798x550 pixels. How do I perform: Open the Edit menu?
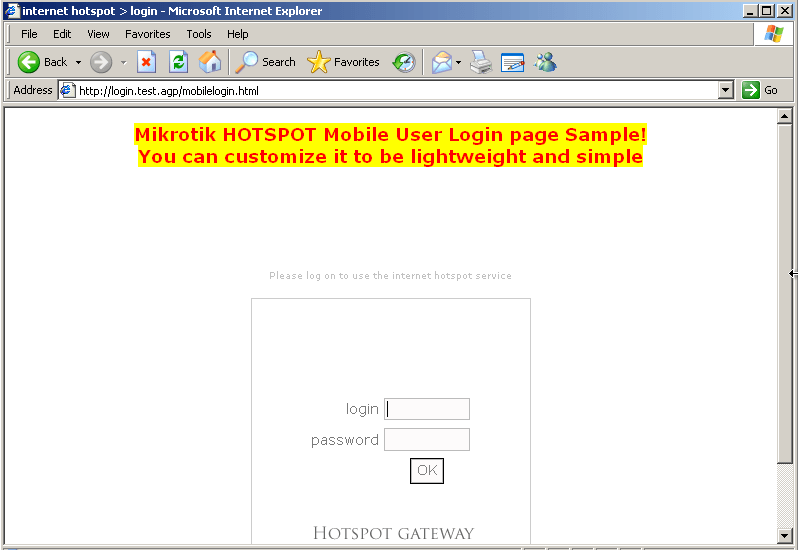pyautogui.click(x=62, y=34)
